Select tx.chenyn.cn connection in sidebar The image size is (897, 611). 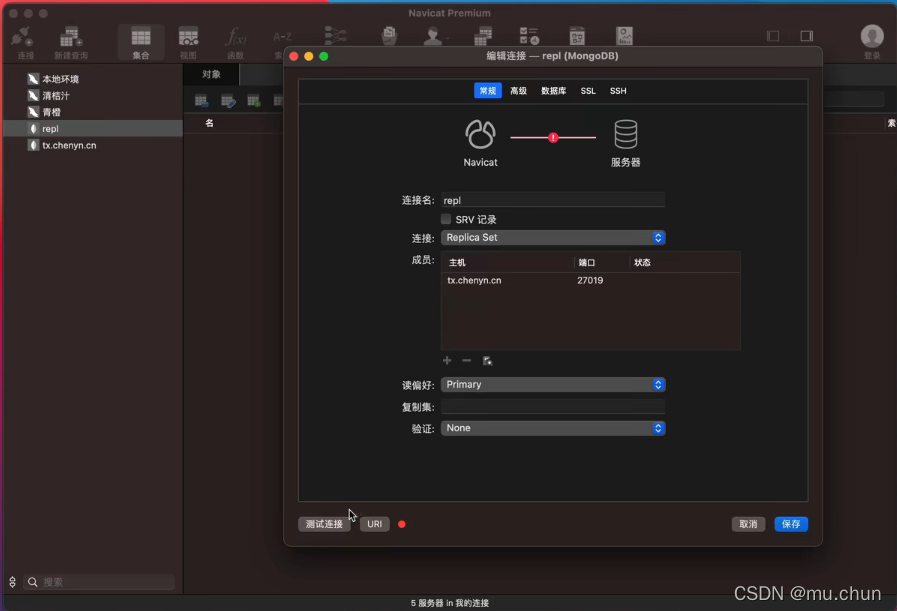point(93,145)
